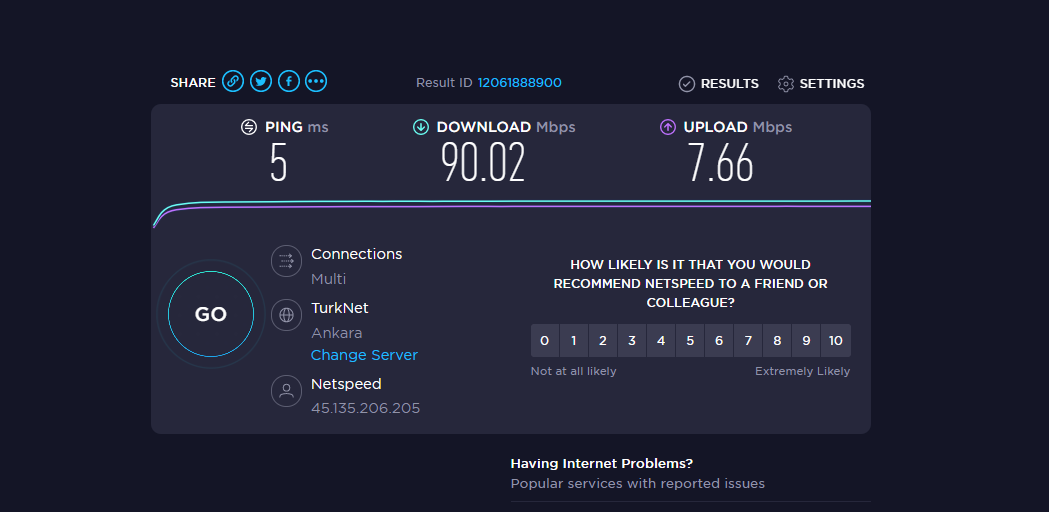Share result on Facebook icon
The width and height of the screenshot is (1049, 512).
[x=288, y=82]
